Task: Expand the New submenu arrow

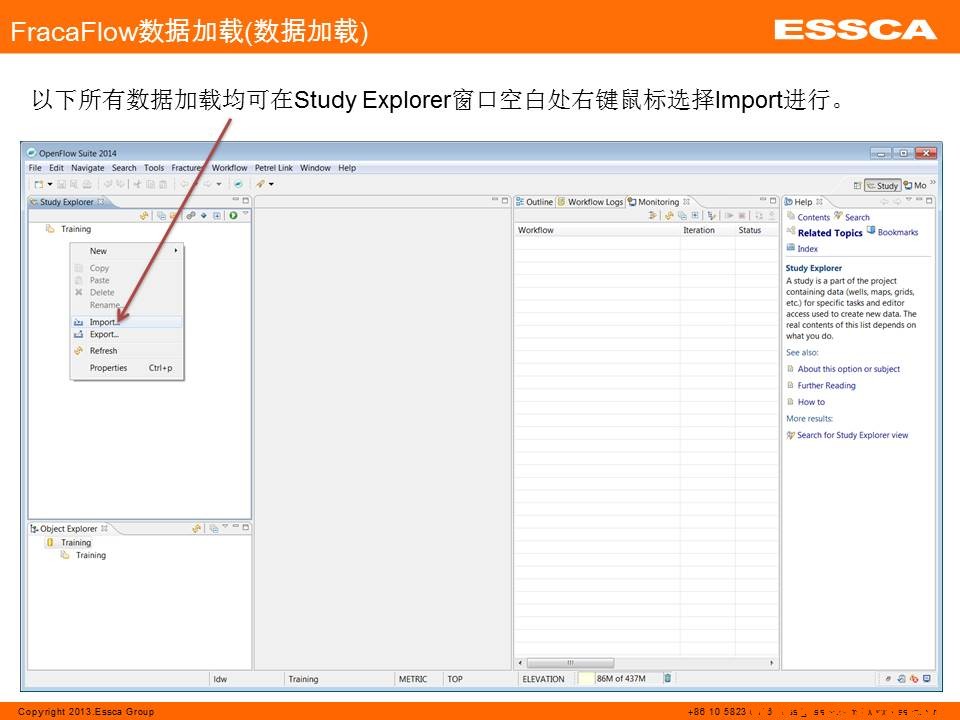Action: [x=176, y=251]
